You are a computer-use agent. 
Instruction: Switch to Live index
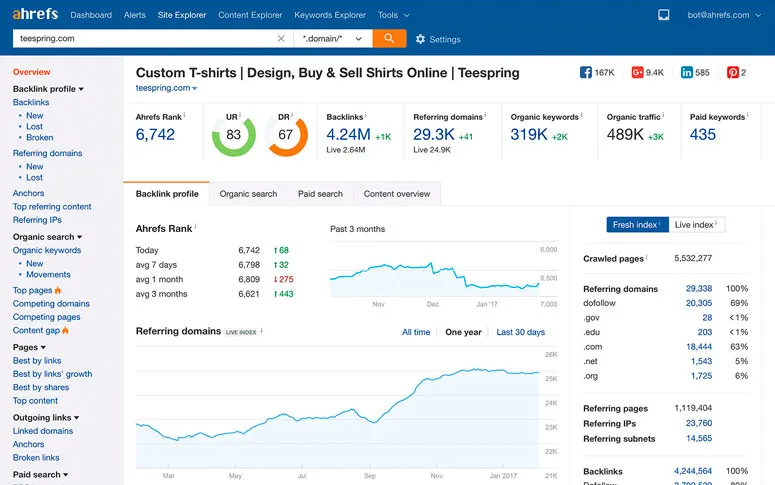pyautogui.click(x=695, y=225)
